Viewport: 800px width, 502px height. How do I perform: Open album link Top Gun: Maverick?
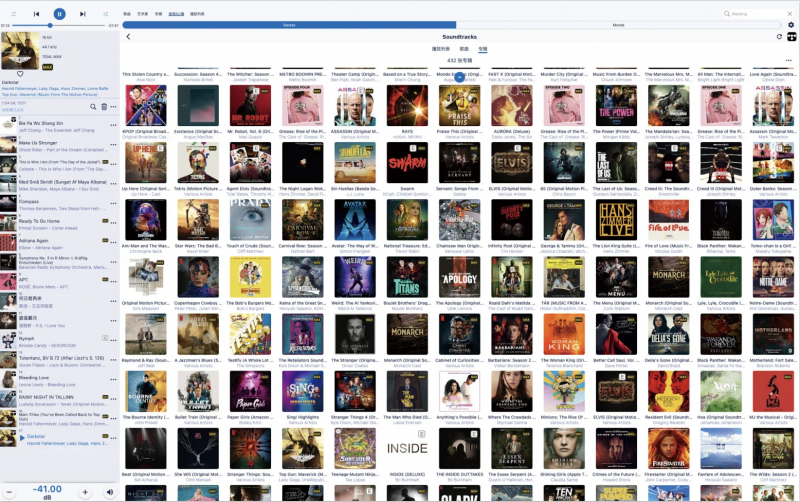(x=49, y=94)
